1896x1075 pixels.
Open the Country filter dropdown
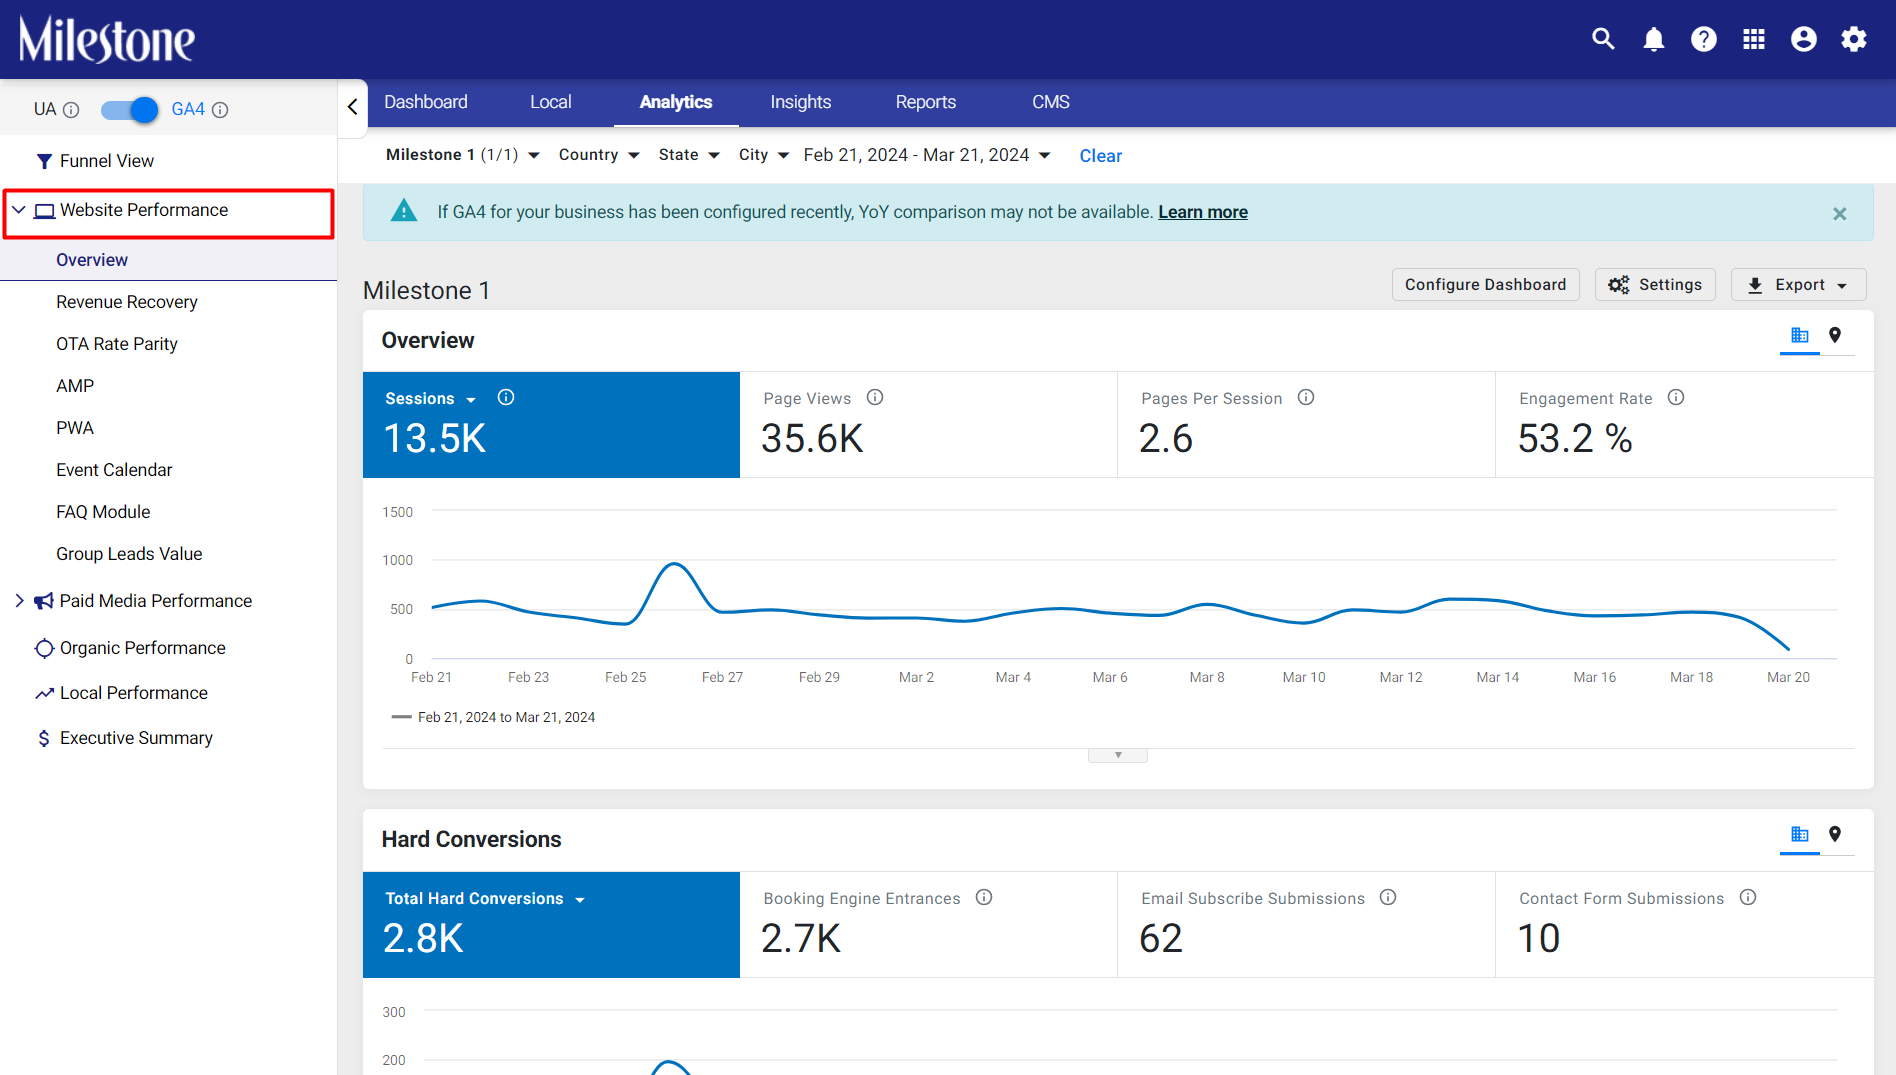[599, 155]
